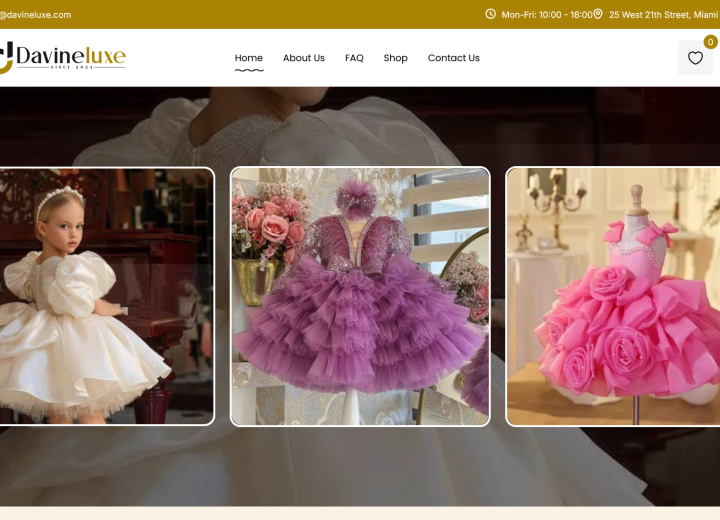Click the clock icon beside business hours

pos(490,14)
